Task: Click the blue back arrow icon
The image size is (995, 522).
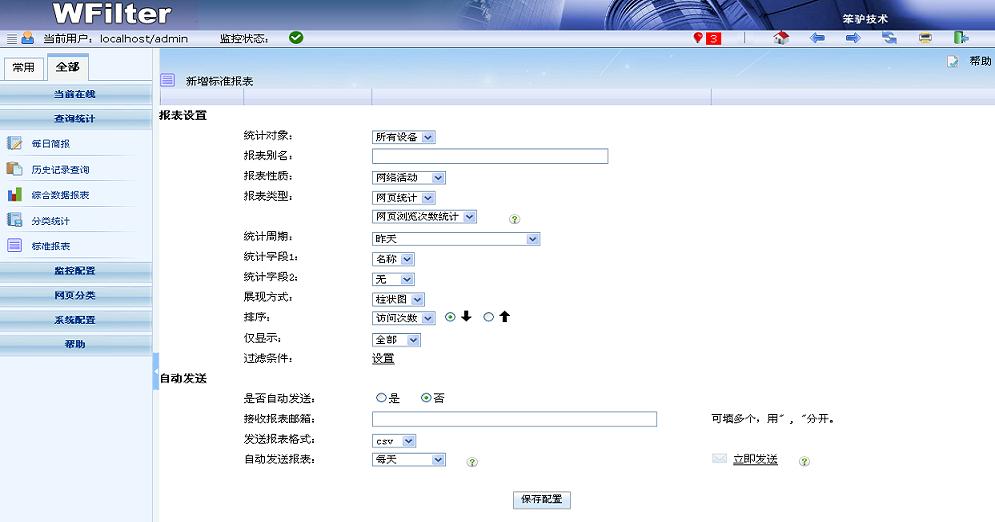Action: click(x=817, y=38)
